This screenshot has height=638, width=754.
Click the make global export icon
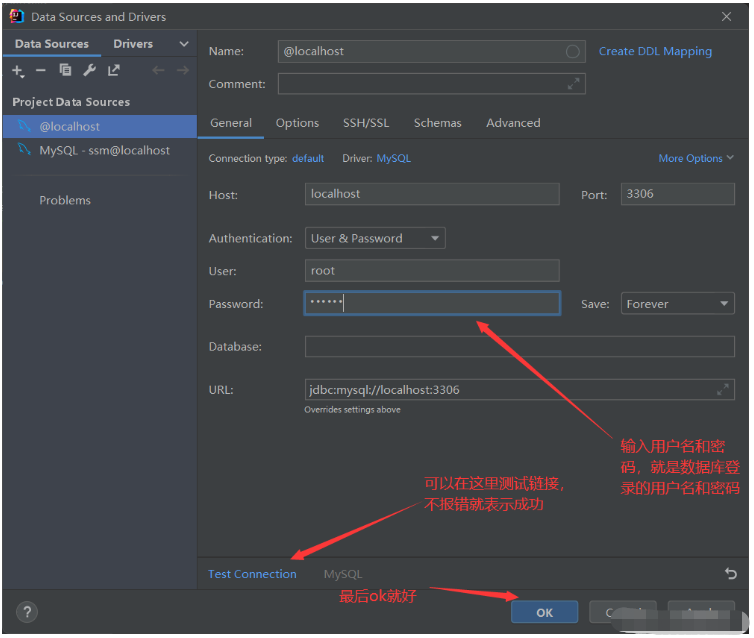[x=113, y=71]
